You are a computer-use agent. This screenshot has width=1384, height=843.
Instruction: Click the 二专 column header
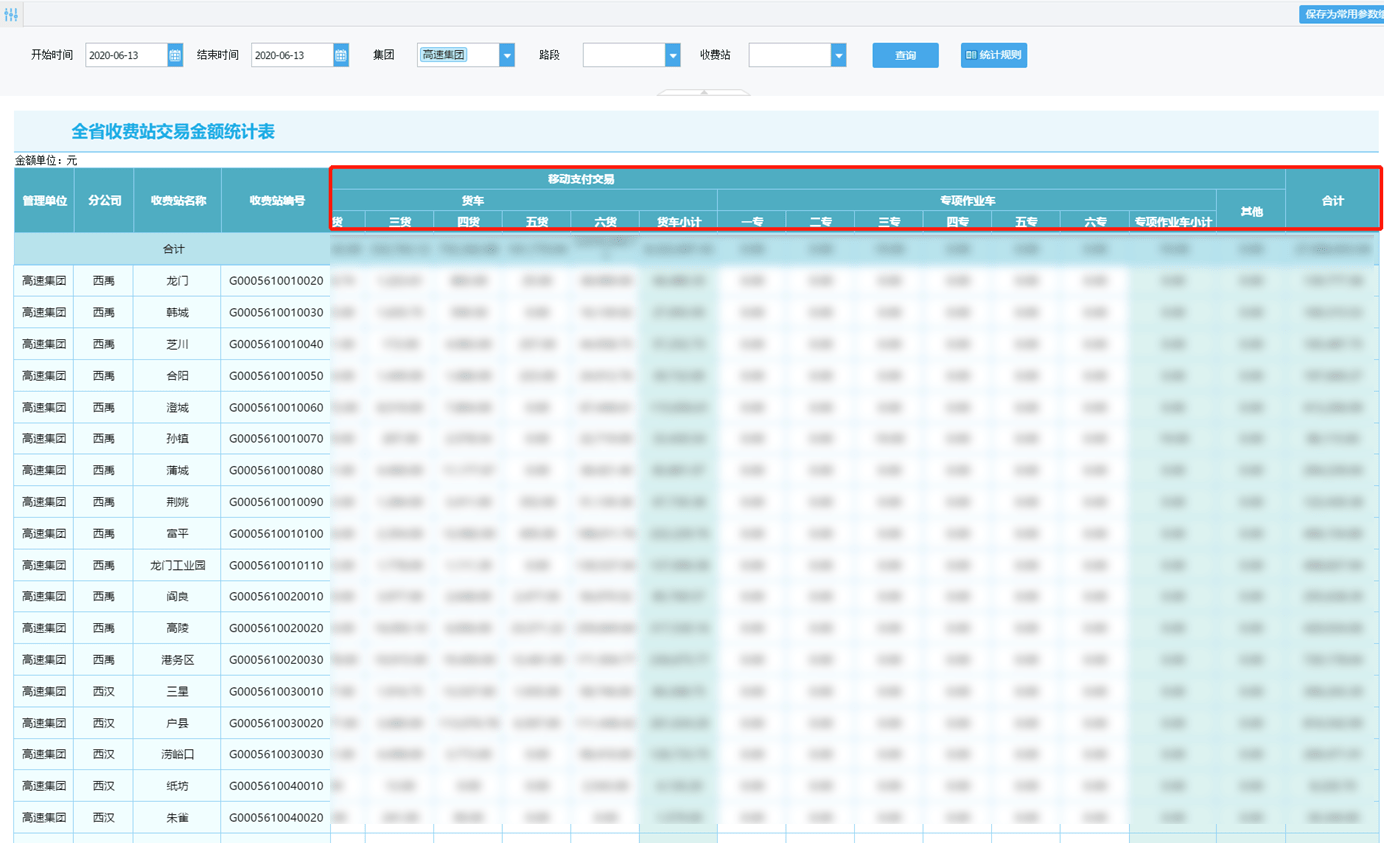click(x=821, y=222)
